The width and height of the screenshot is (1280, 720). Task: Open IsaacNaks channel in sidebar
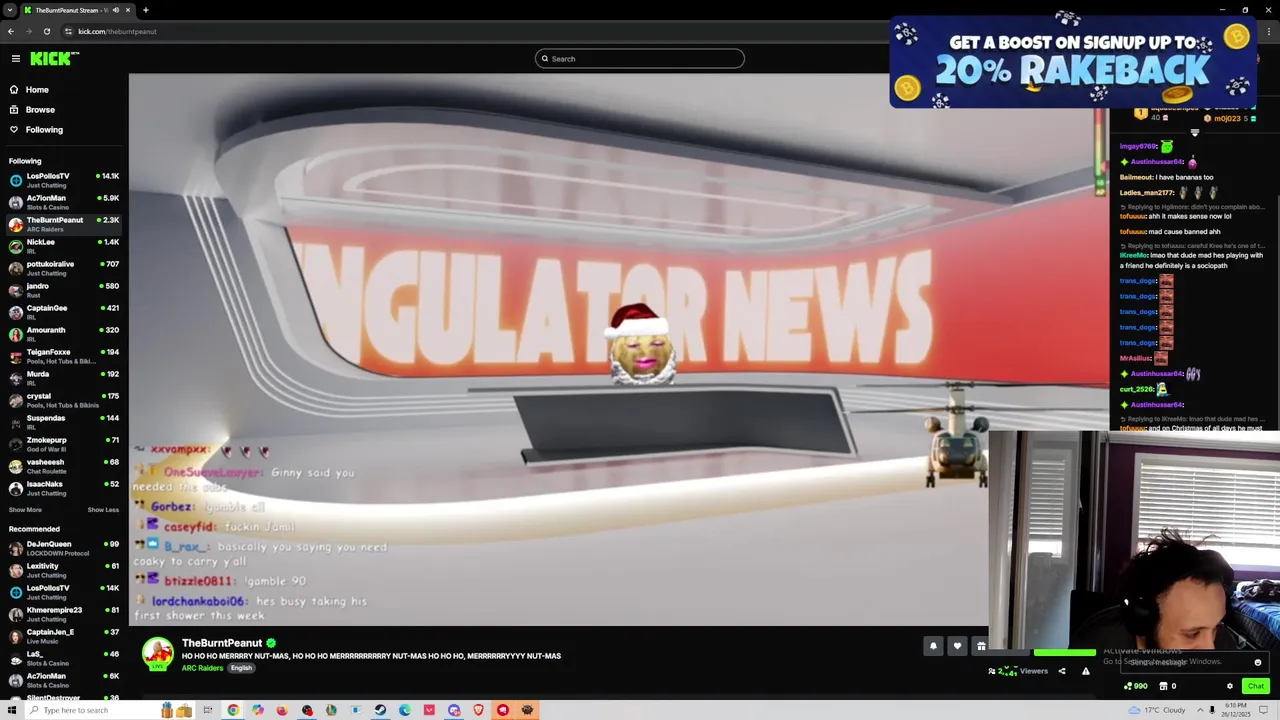point(64,488)
